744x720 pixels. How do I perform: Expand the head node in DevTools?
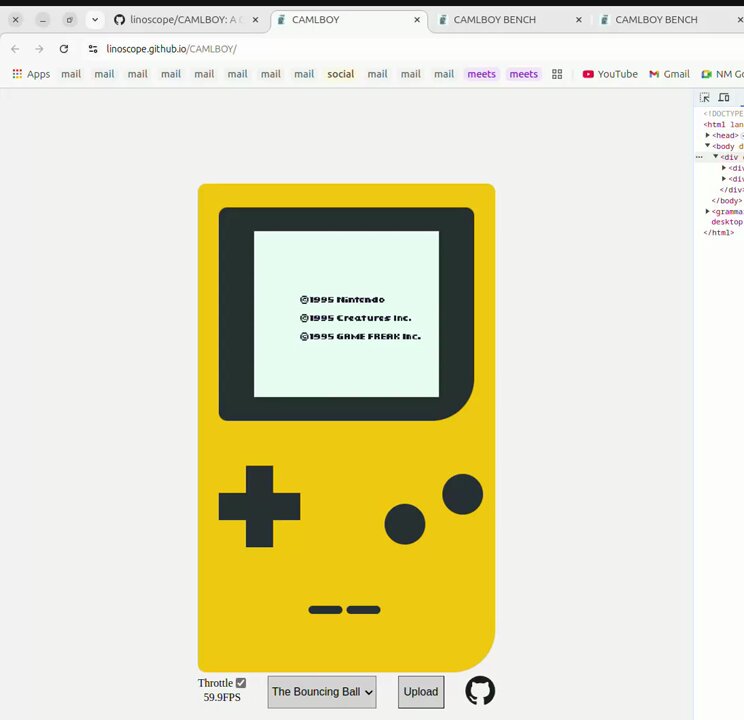pos(707,135)
